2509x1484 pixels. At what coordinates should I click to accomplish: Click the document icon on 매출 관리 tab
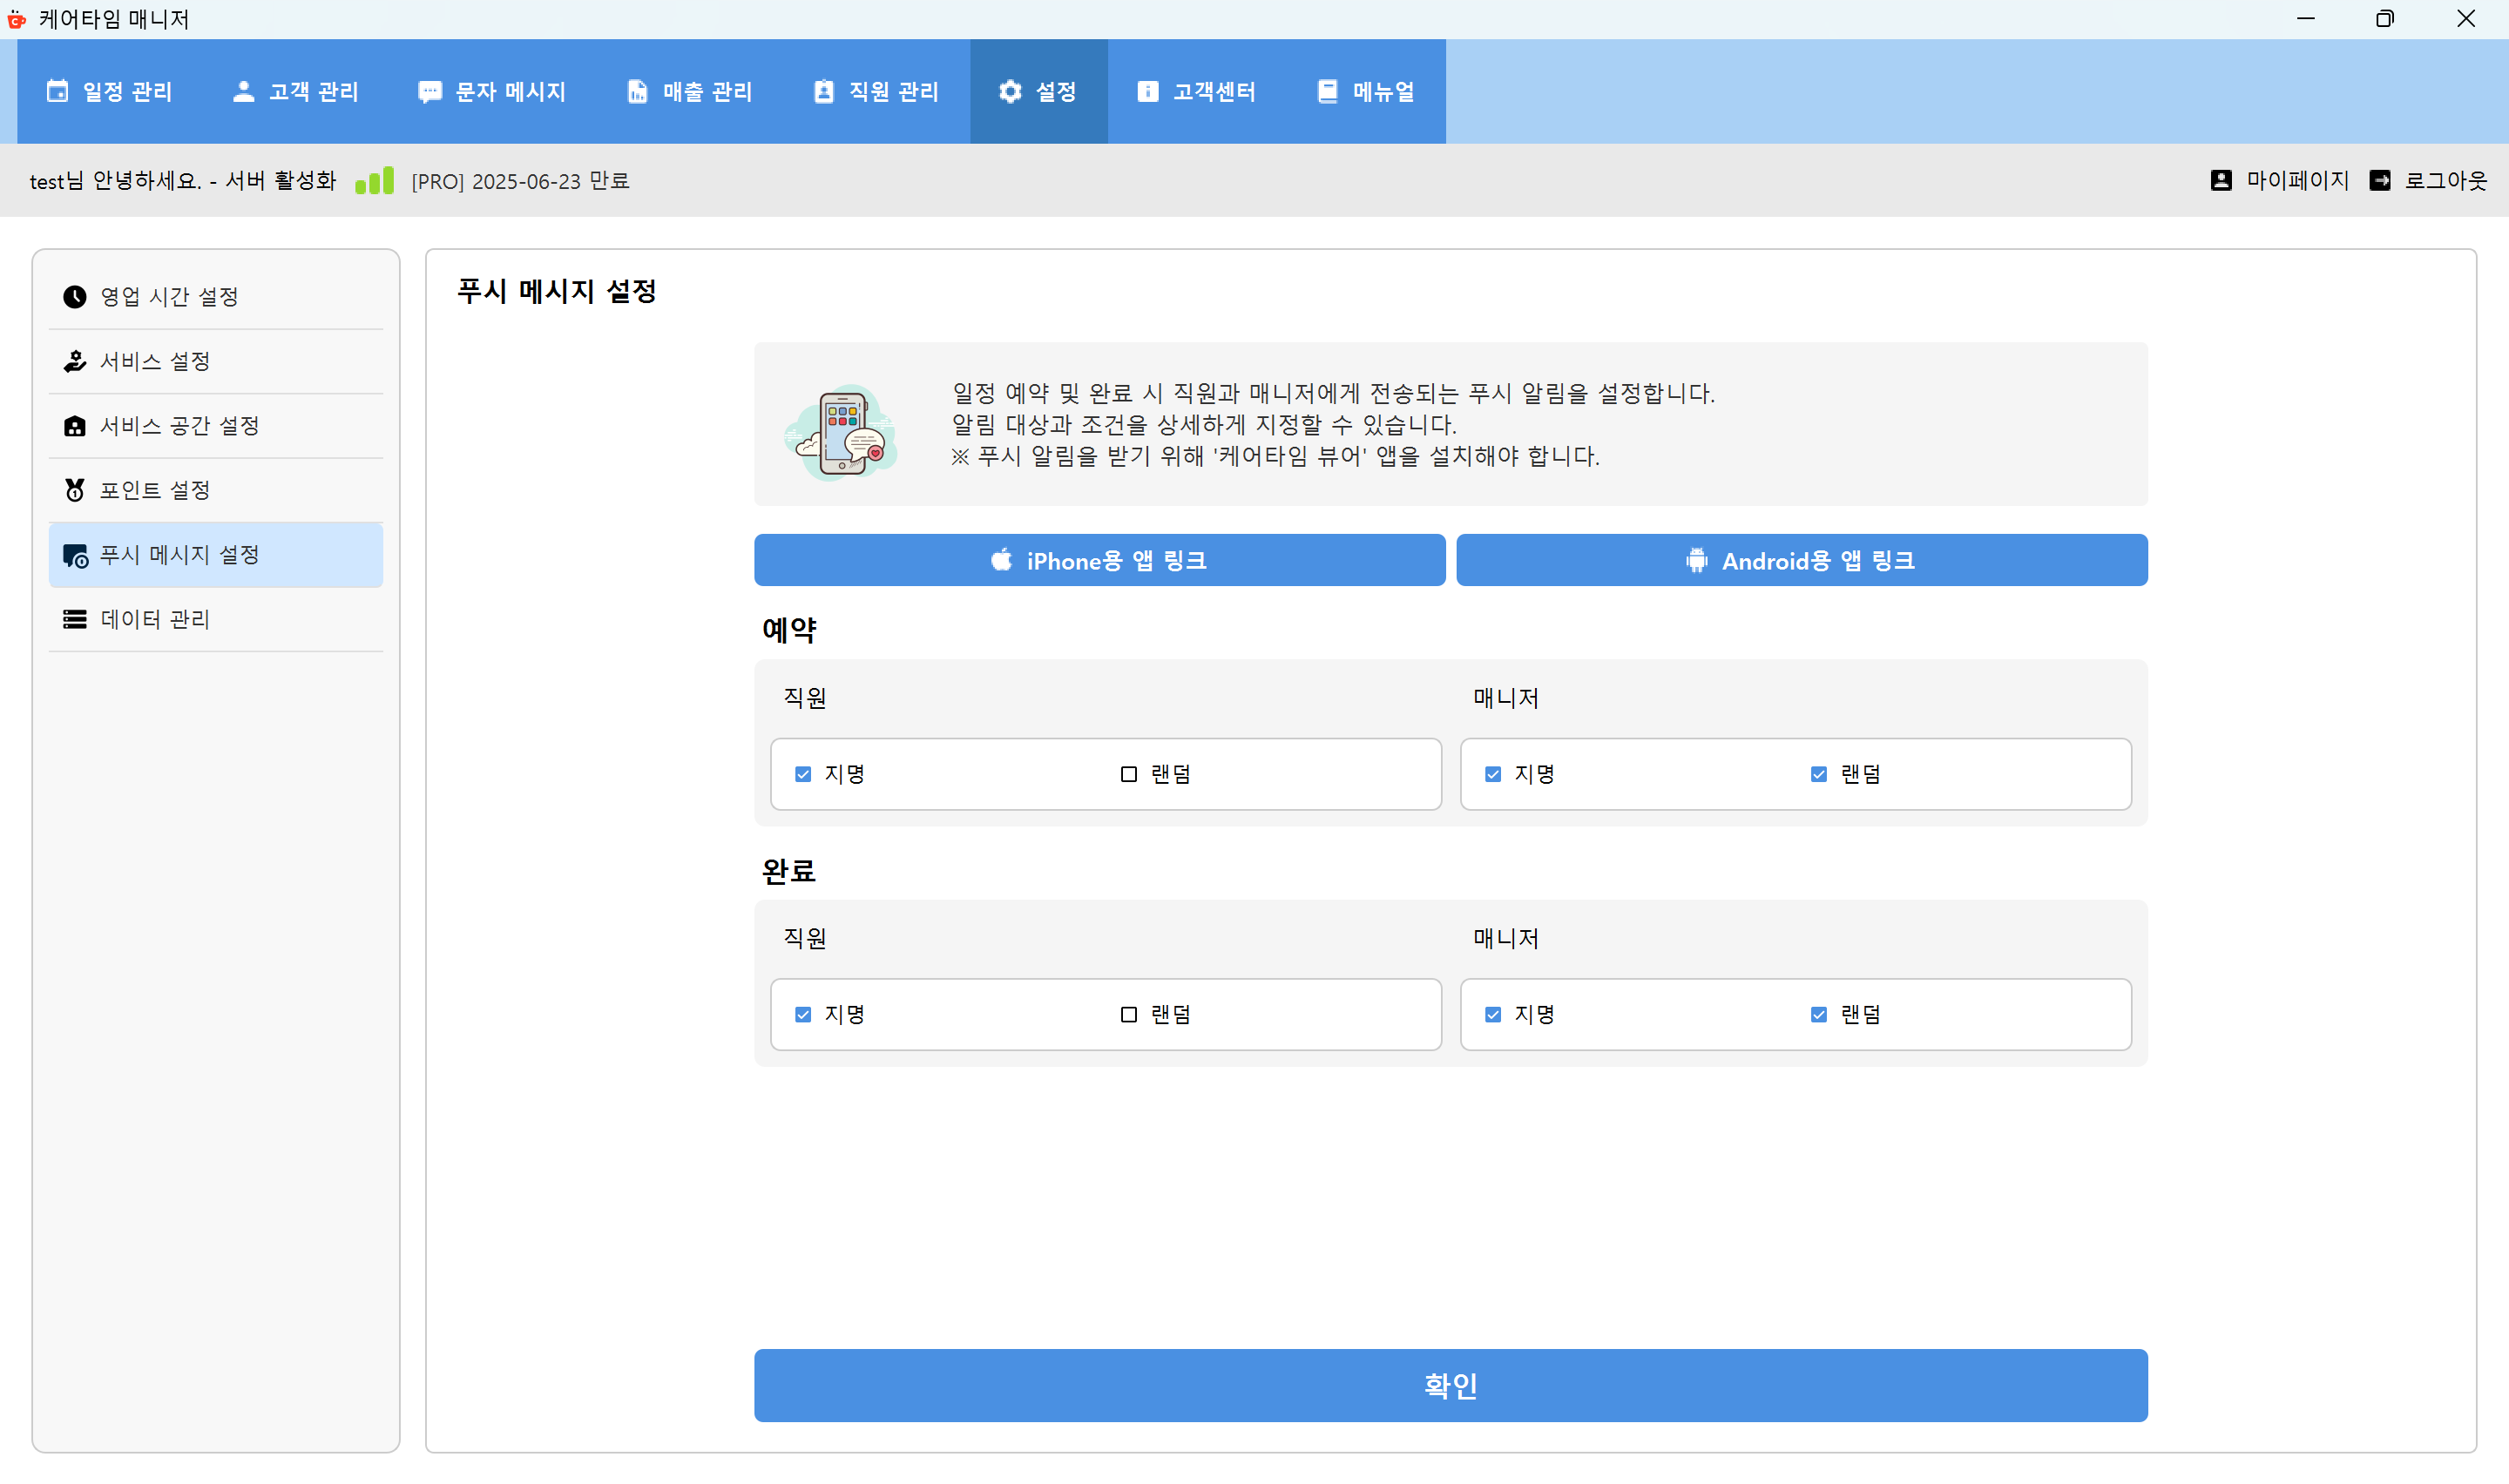click(x=637, y=91)
